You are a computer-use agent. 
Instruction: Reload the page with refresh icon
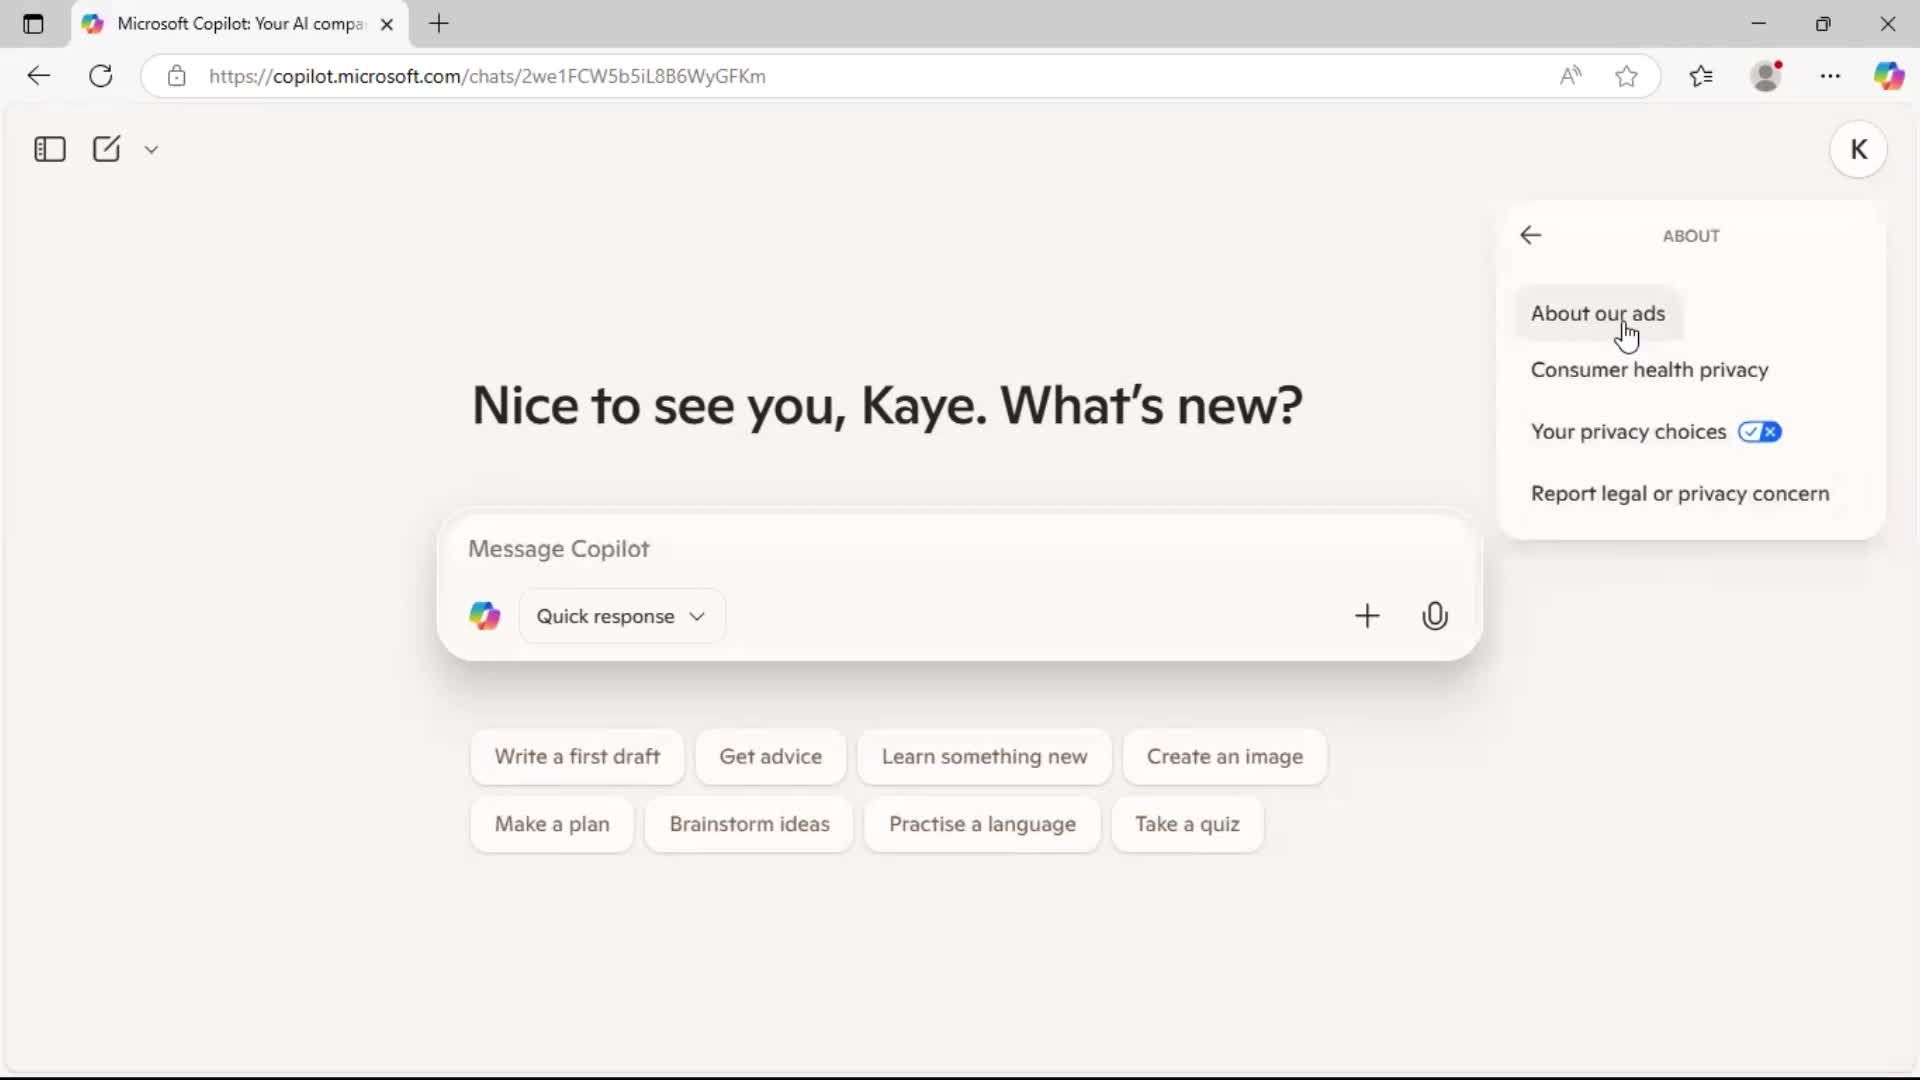101,76
